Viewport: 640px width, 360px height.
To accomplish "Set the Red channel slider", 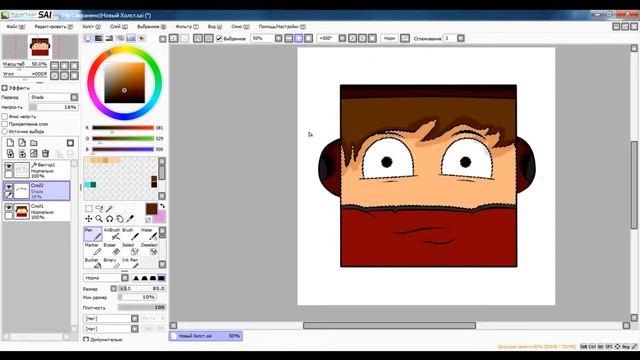I will coord(123,128).
